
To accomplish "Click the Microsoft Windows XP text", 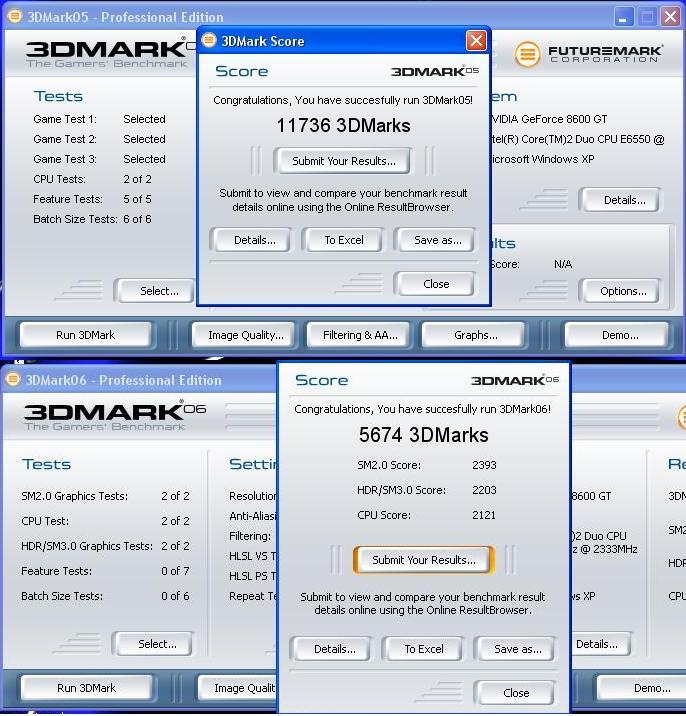I will tap(543, 159).
